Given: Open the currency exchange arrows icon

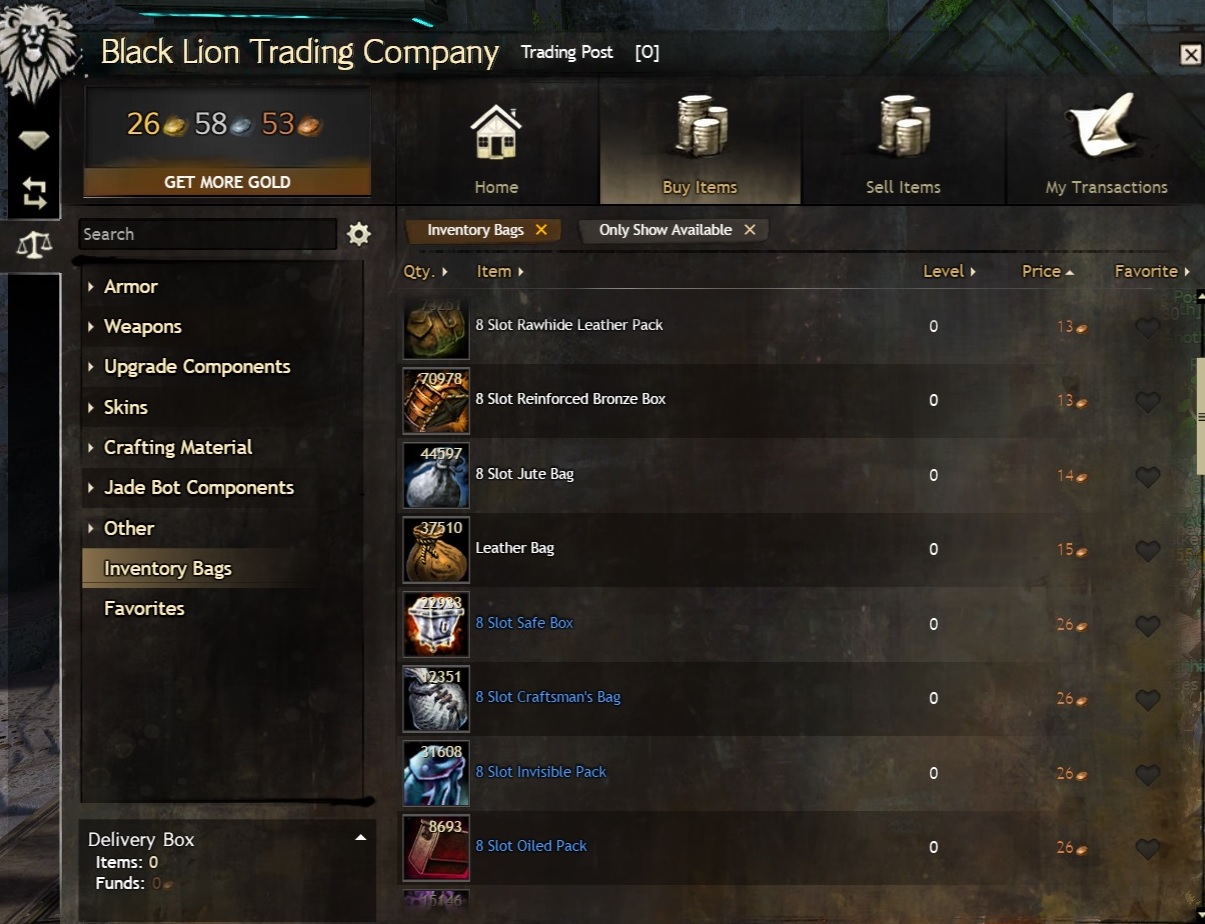Looking at the screenshot, I should tap(34, 192).
